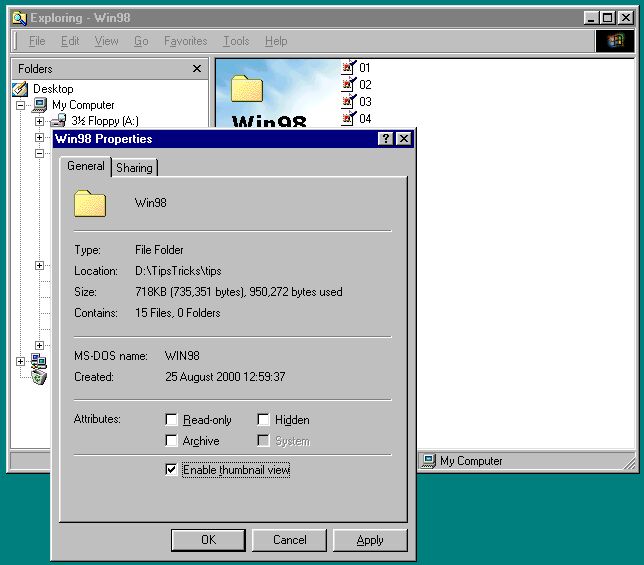Click the Windows logo throbber in Explorer
The image size is (644, 565).
point(615,41)
